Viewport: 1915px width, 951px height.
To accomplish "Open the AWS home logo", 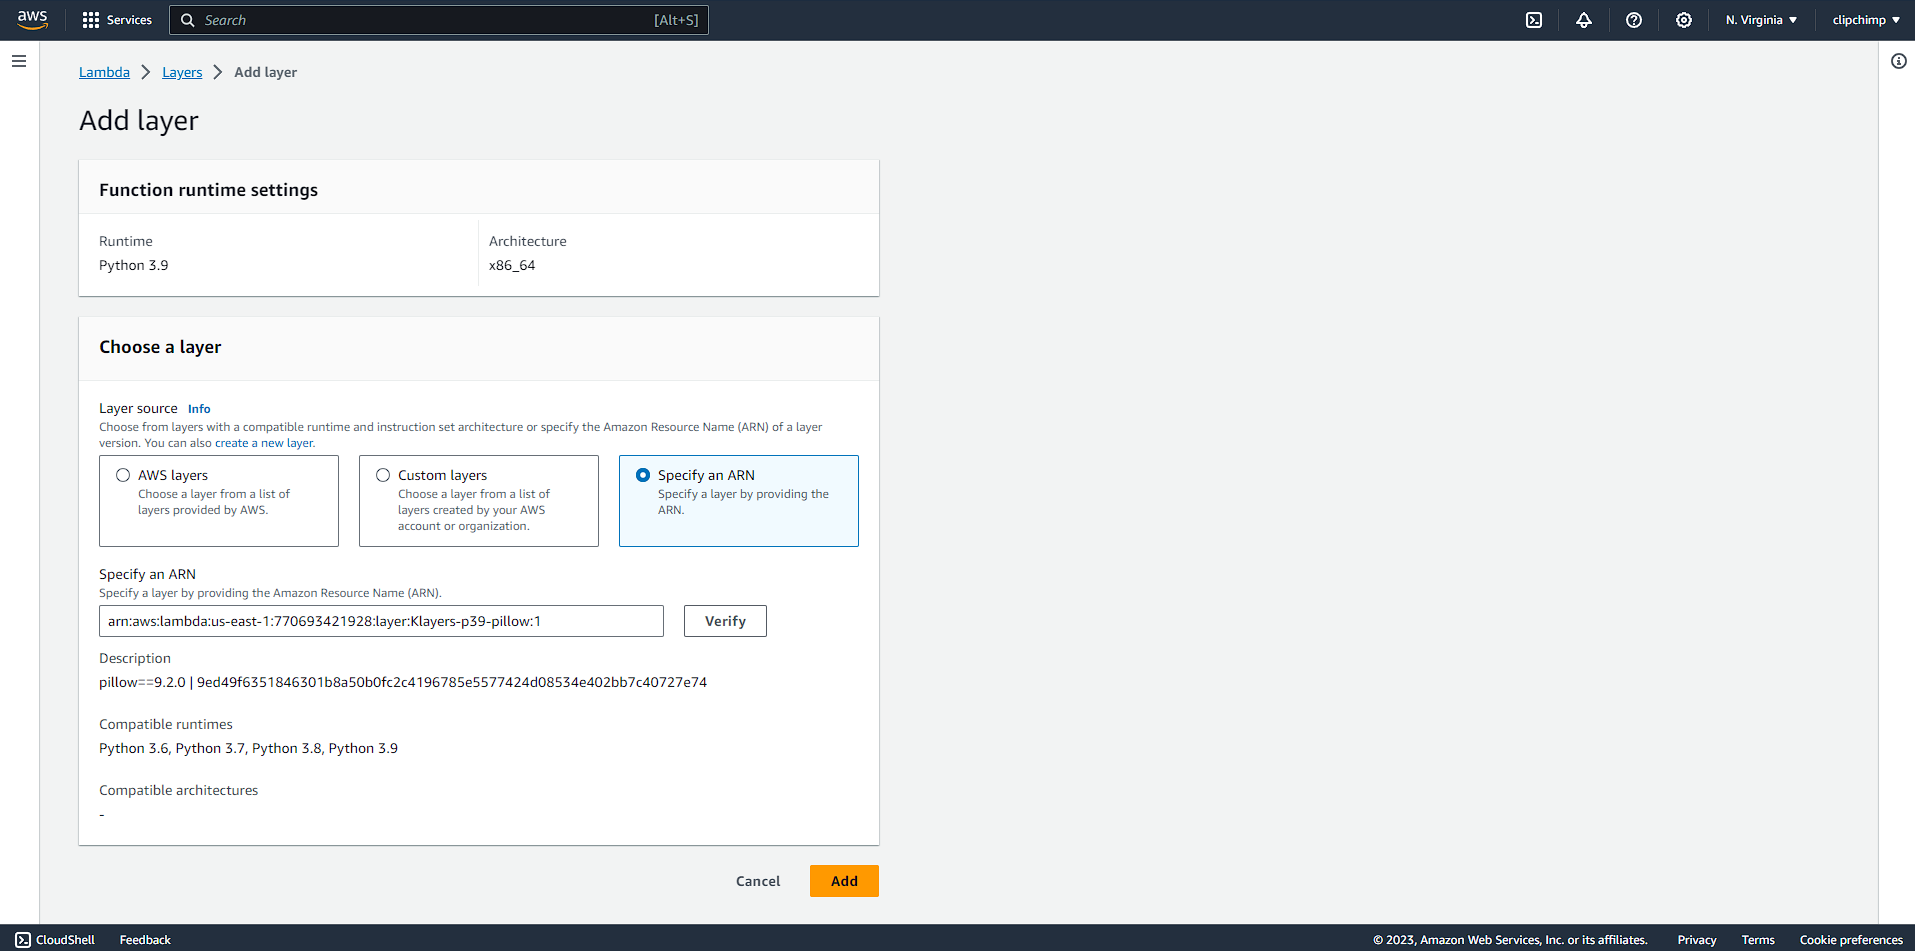I will coord(33,20).
